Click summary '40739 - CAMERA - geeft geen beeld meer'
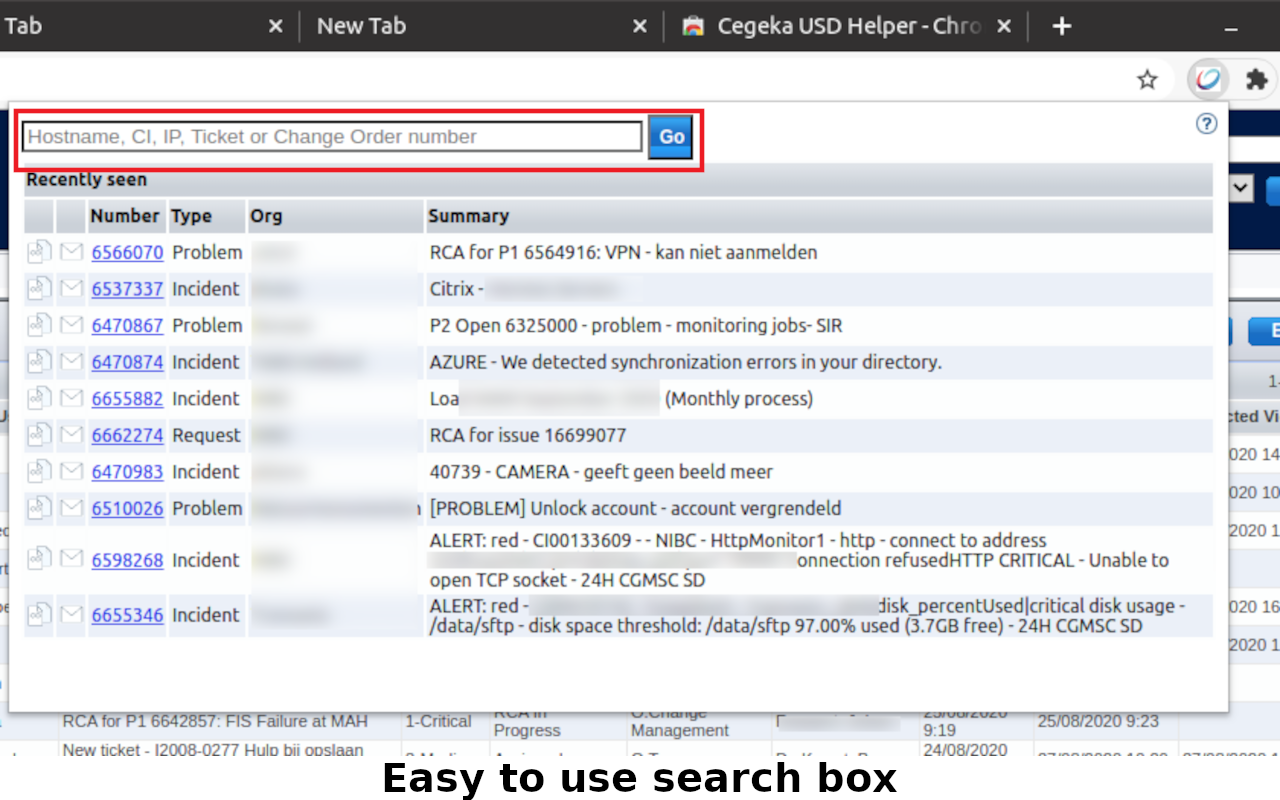The height and width of the screenshot is (800, 1280). coord(601,472)
